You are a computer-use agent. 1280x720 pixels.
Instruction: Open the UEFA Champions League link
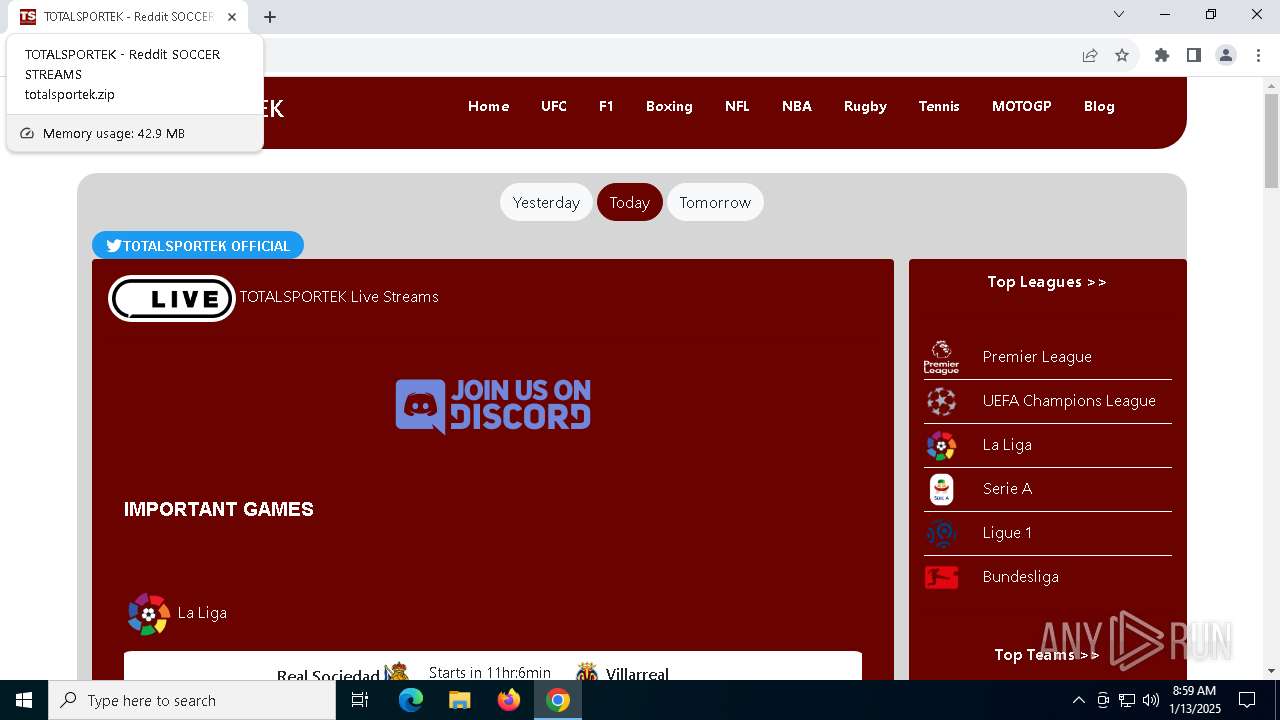(x=1069, y=401)
